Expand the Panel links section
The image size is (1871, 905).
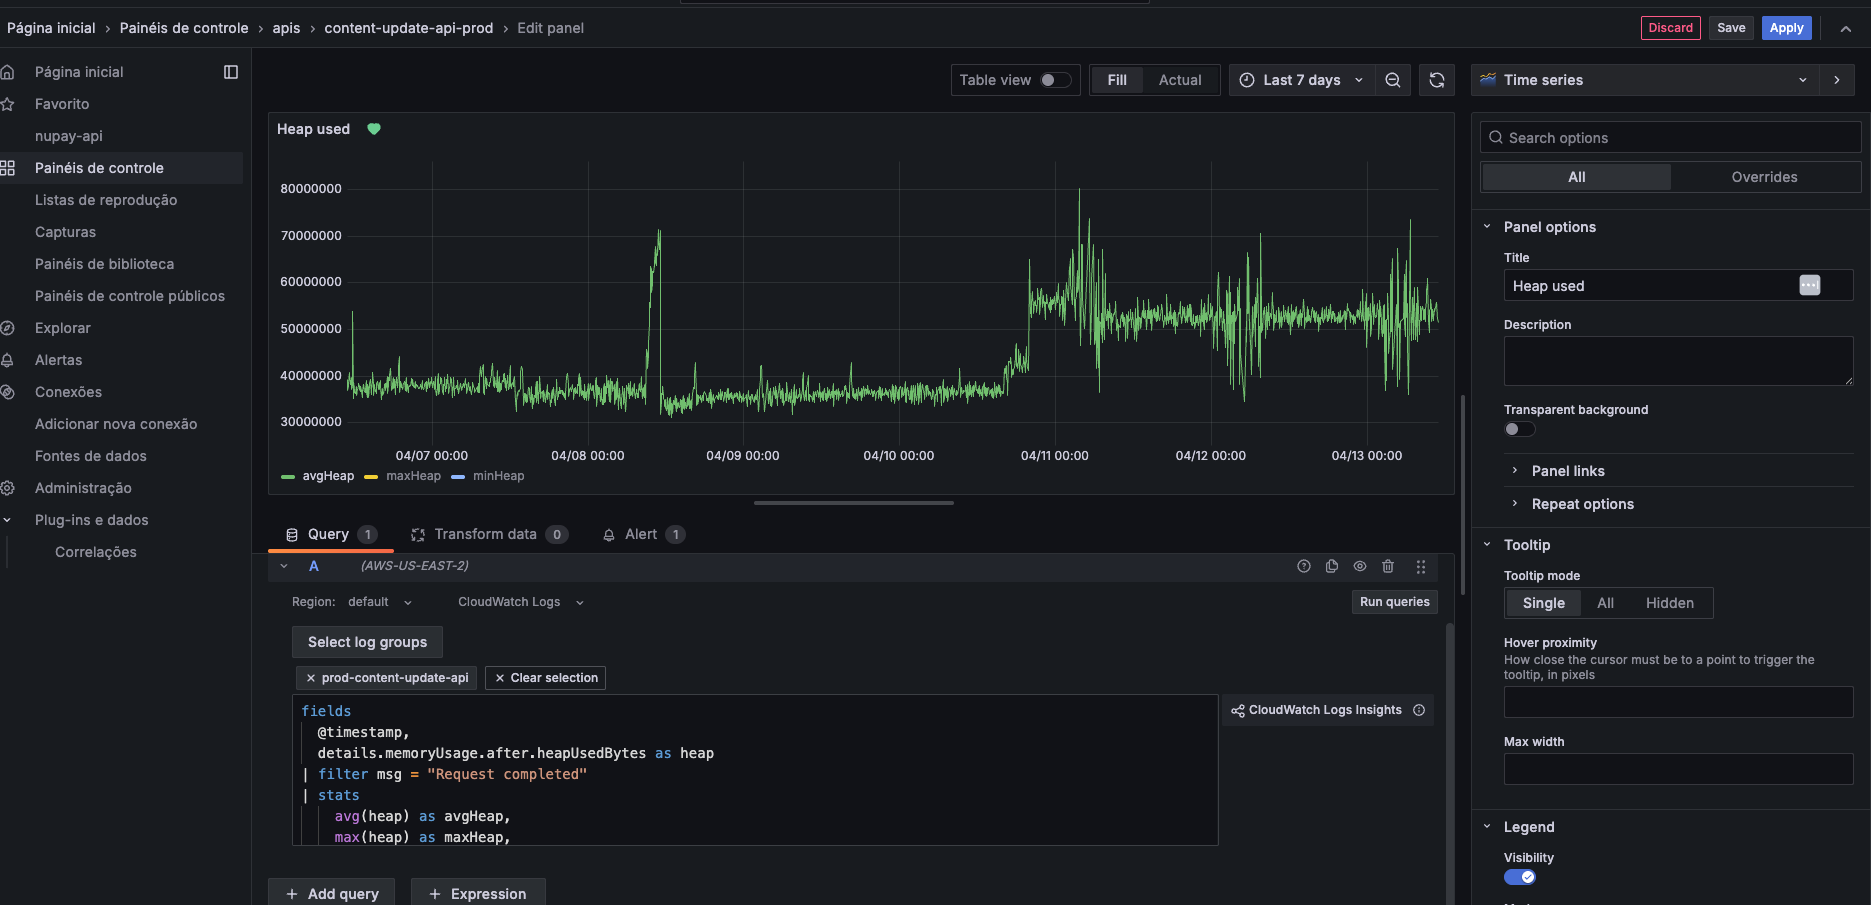click(x=1567, y=471)
